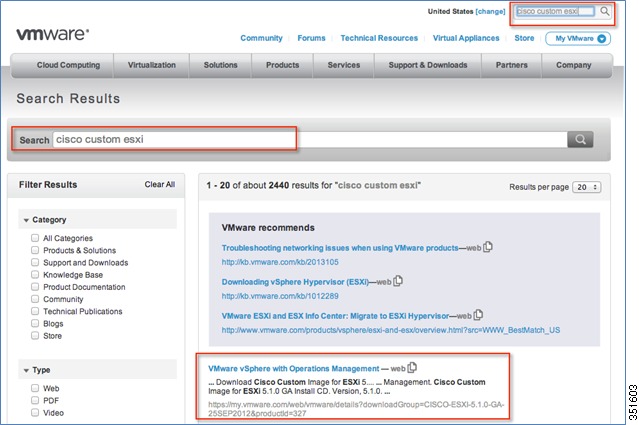
Task: Open the Results per page dropdown
Action: [x=586, y=187]
